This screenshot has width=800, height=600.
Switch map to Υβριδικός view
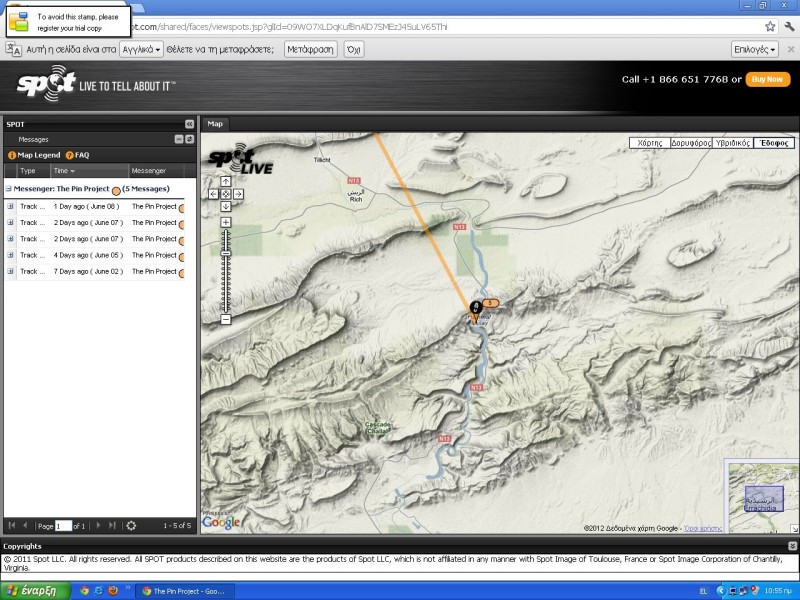(733, 143)
